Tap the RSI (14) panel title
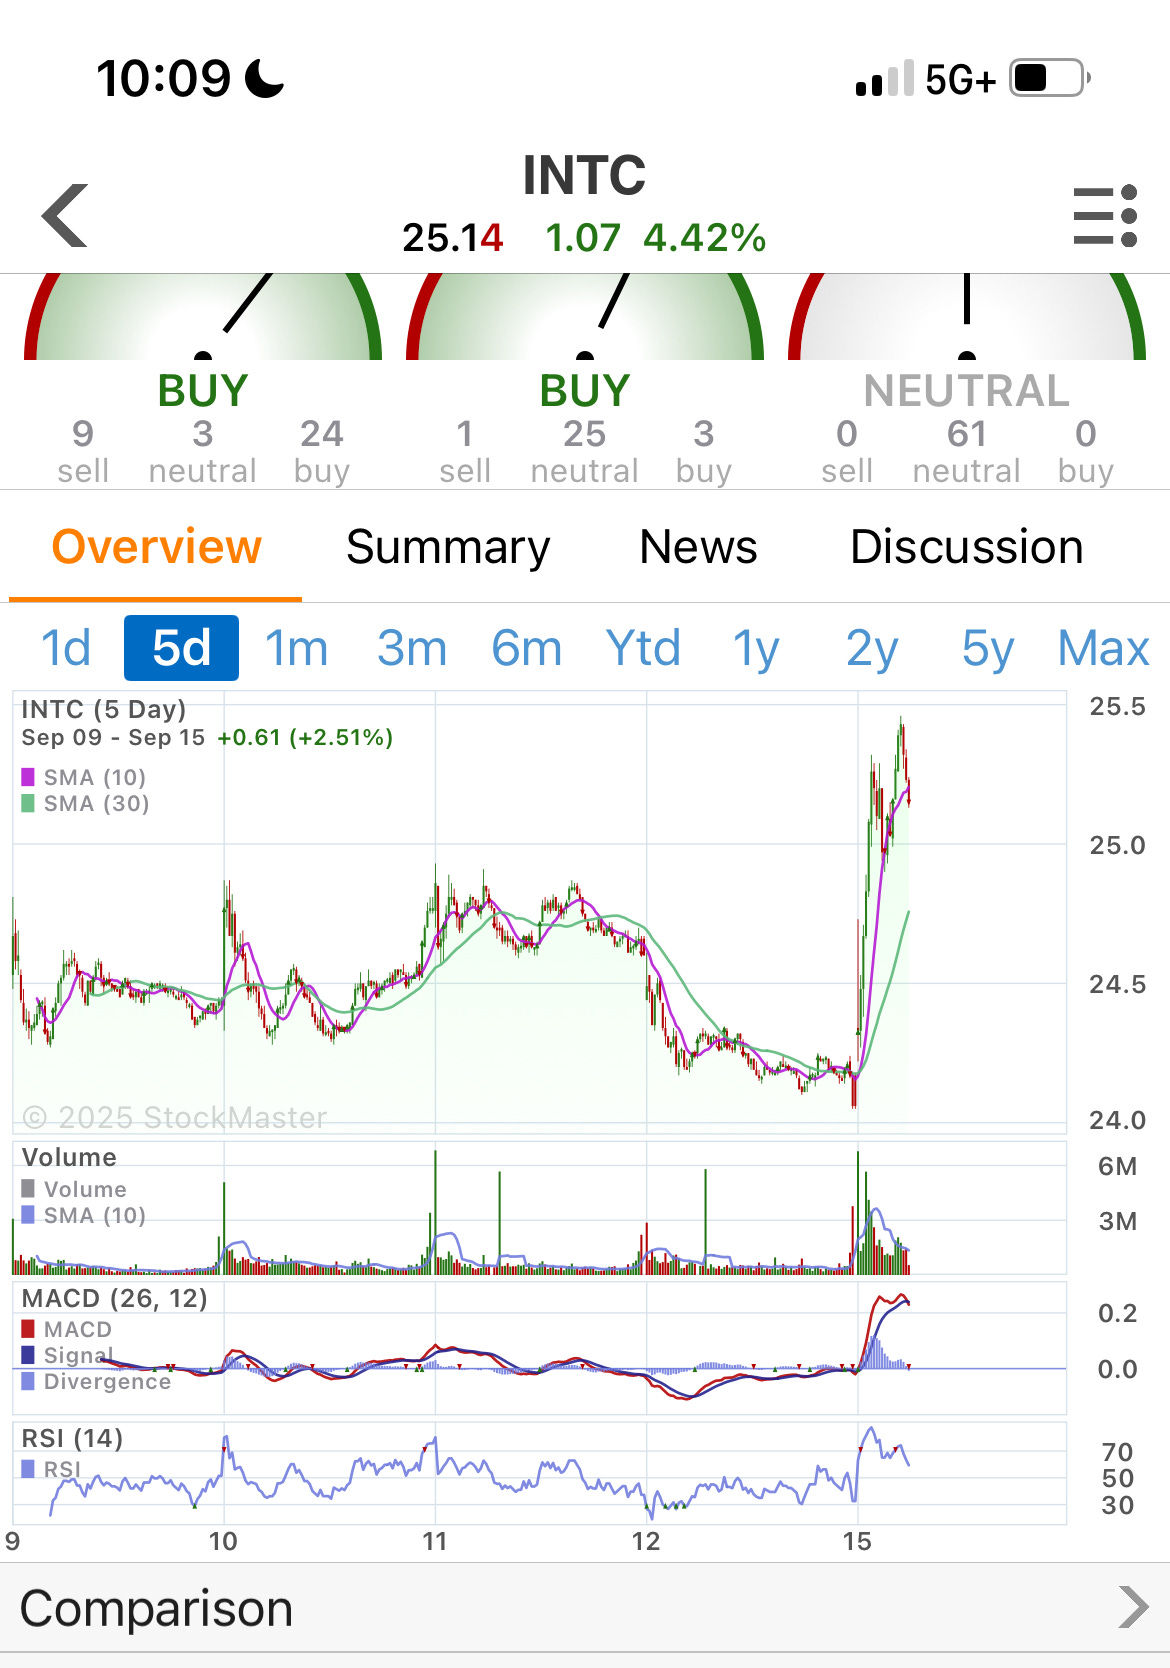 tap(72, 1438)
